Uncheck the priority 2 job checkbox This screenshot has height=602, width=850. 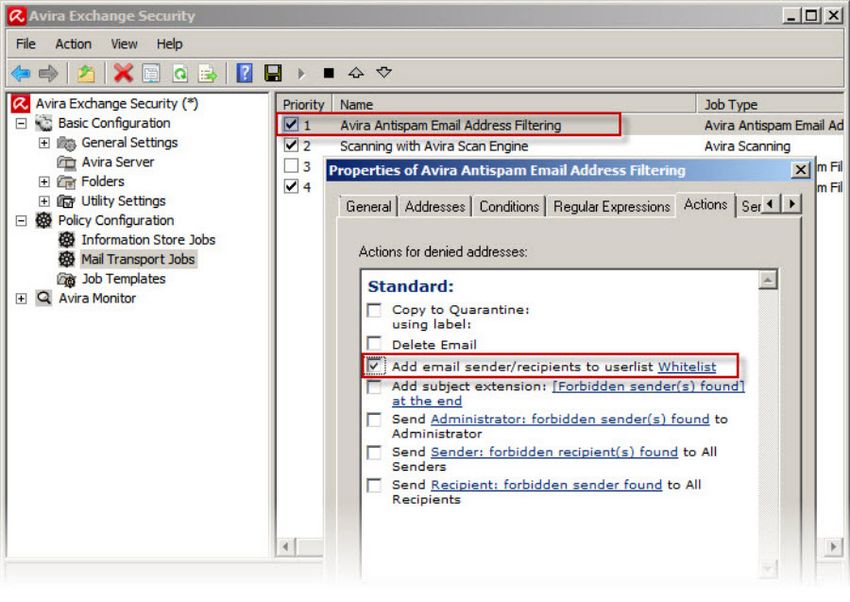tap(291, 145)
